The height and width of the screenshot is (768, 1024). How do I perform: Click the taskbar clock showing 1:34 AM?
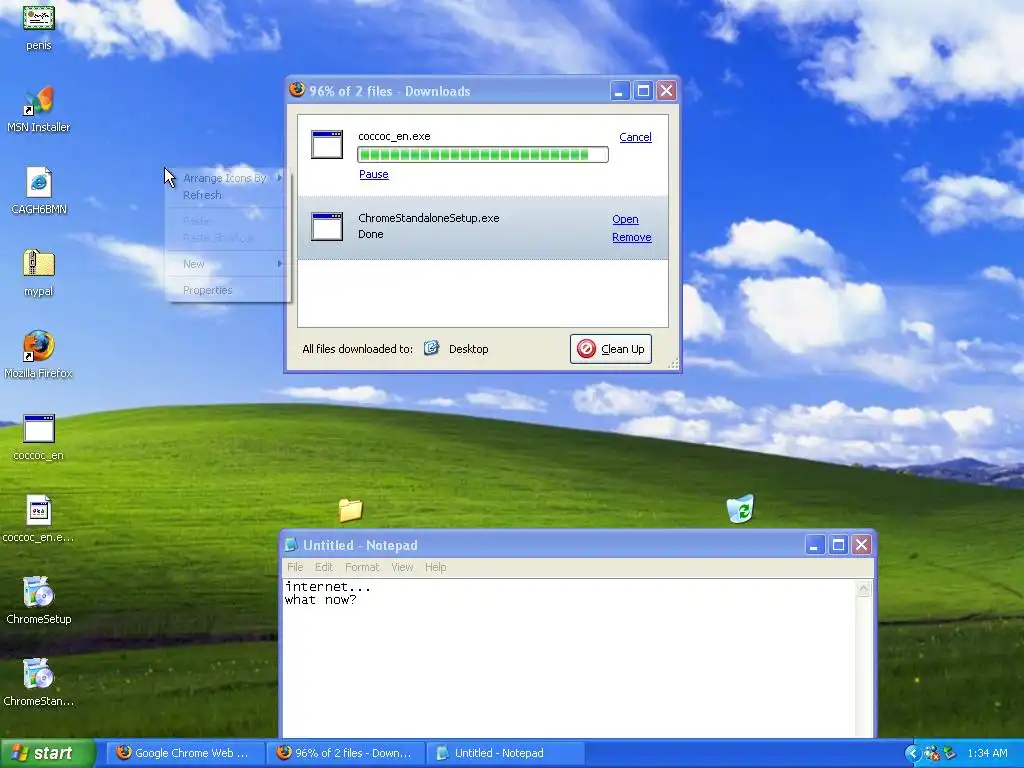(x=987, y=753)
